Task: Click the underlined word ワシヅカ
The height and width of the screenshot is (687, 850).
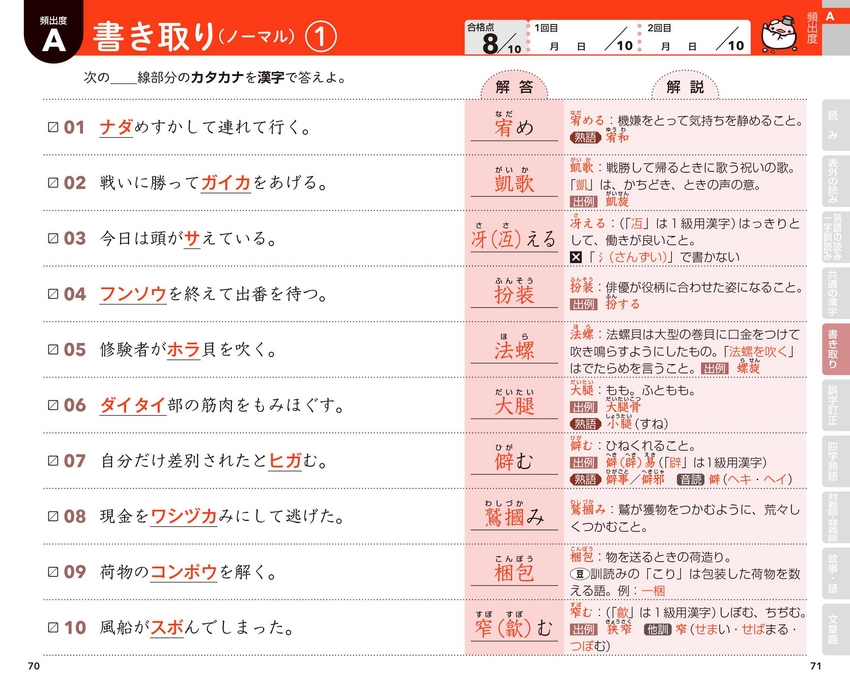Action: pos(184,516)
